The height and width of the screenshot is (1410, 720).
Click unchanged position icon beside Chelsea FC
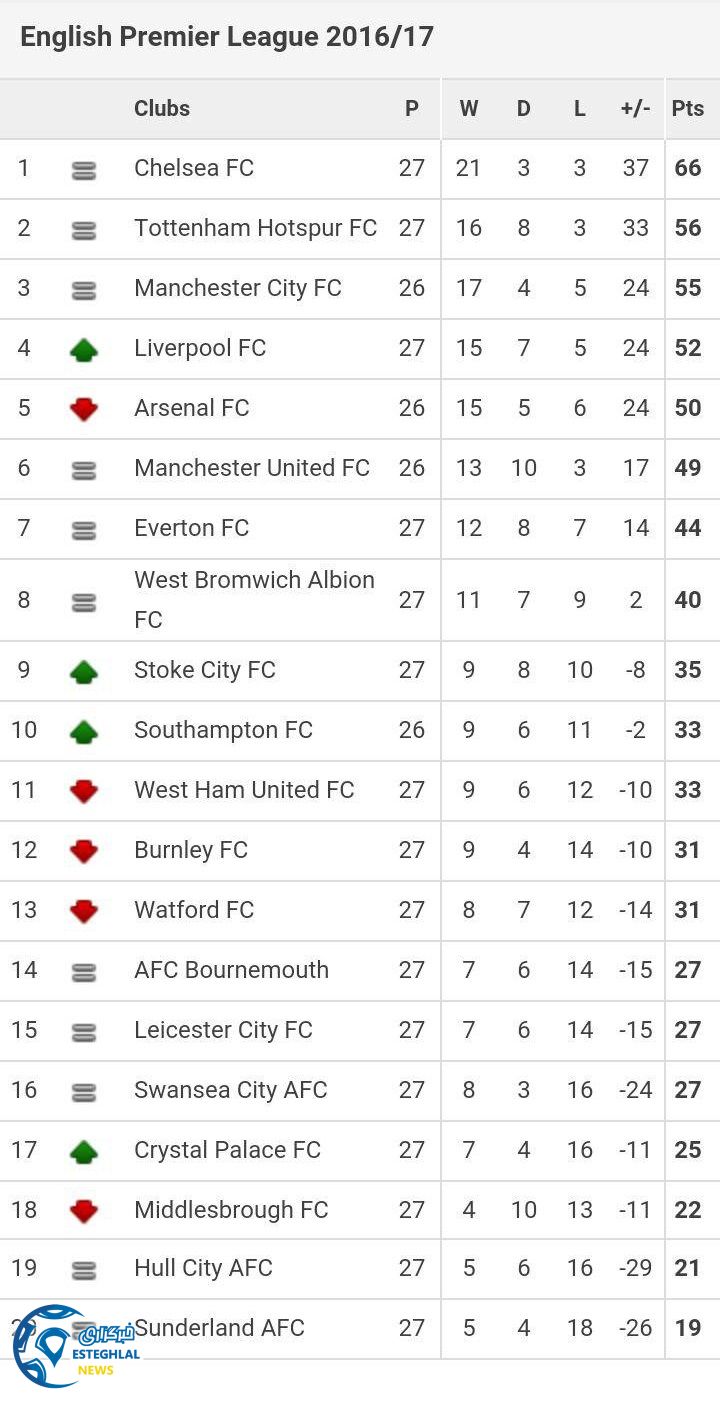pyautogui.click(x=84, y=171)
